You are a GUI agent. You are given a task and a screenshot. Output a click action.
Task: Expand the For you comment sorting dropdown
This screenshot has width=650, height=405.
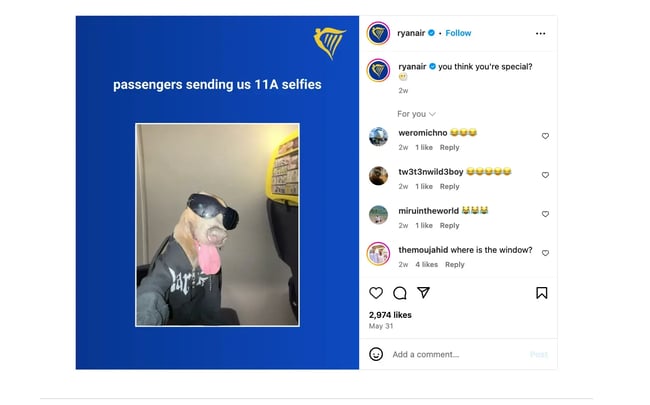(x=416, y=114)
